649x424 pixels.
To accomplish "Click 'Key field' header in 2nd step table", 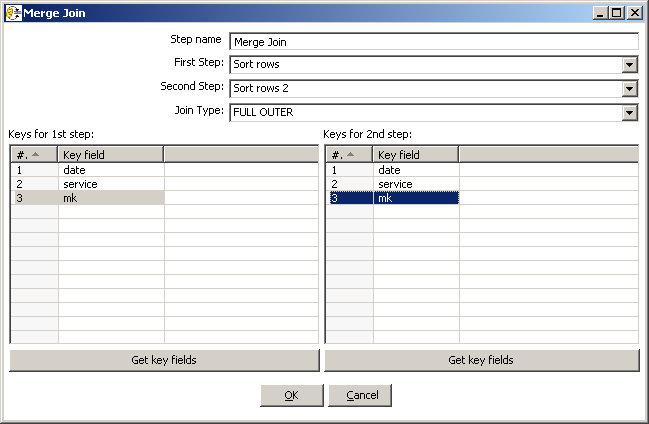I will coord(416,154).
